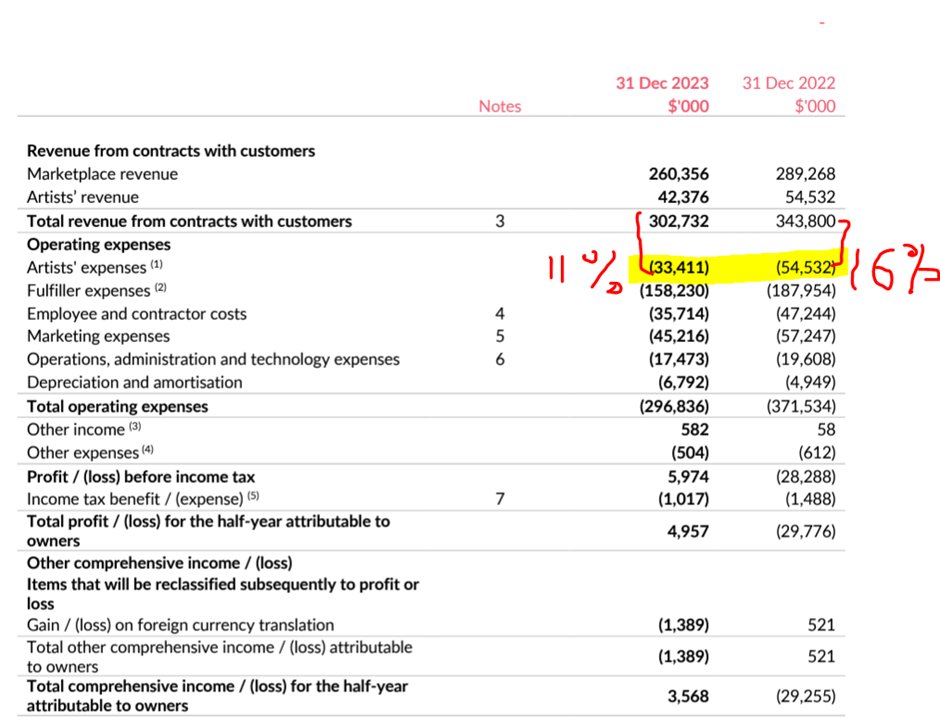The height and width of the screenshot is (722, 940).
Task: Click 'Total revenue from contracts with customers' label
Action: (x=189, y=221)
